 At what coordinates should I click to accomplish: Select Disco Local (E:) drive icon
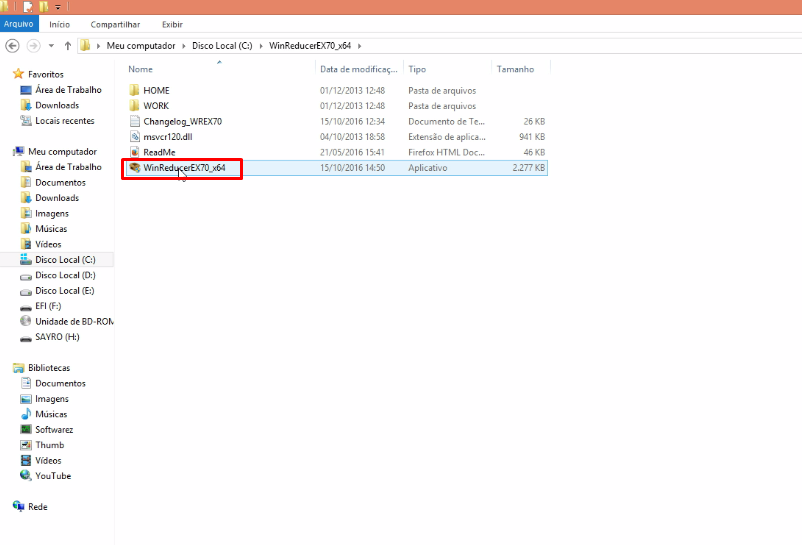click(26, 291)
